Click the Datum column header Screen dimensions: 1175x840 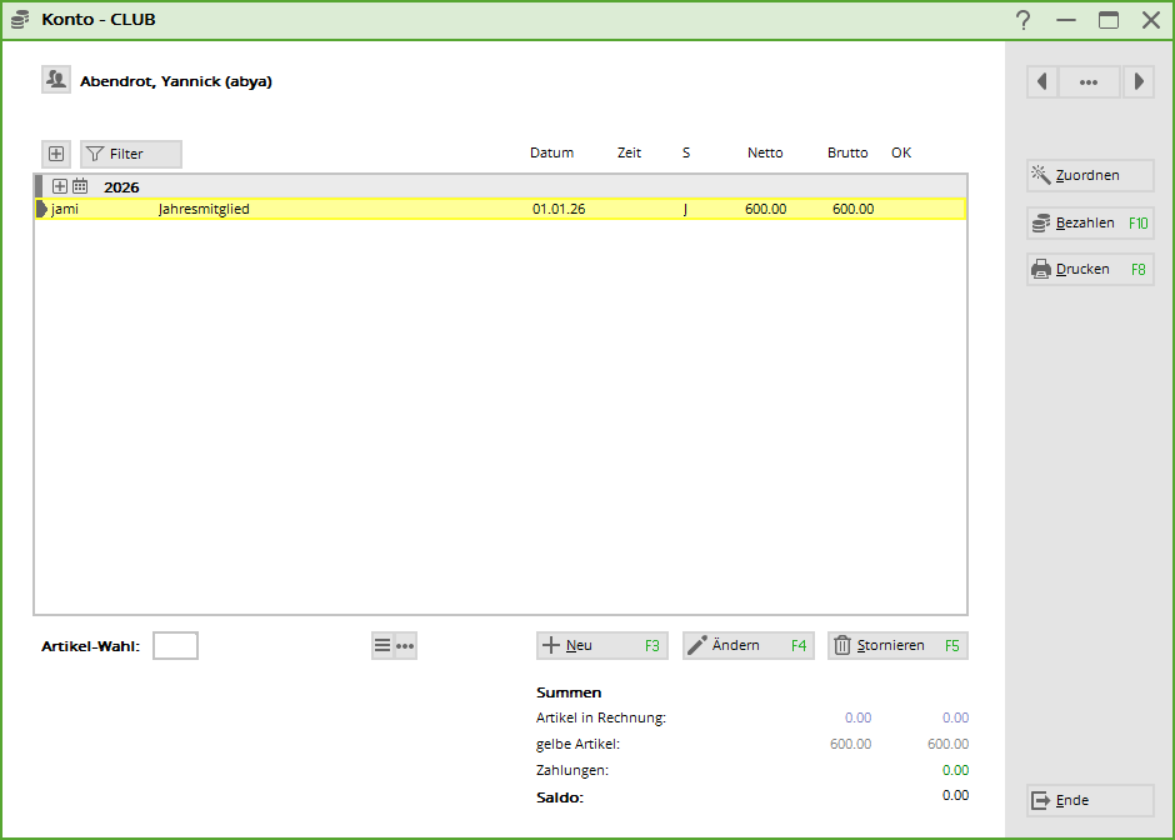tap(552, 153)
